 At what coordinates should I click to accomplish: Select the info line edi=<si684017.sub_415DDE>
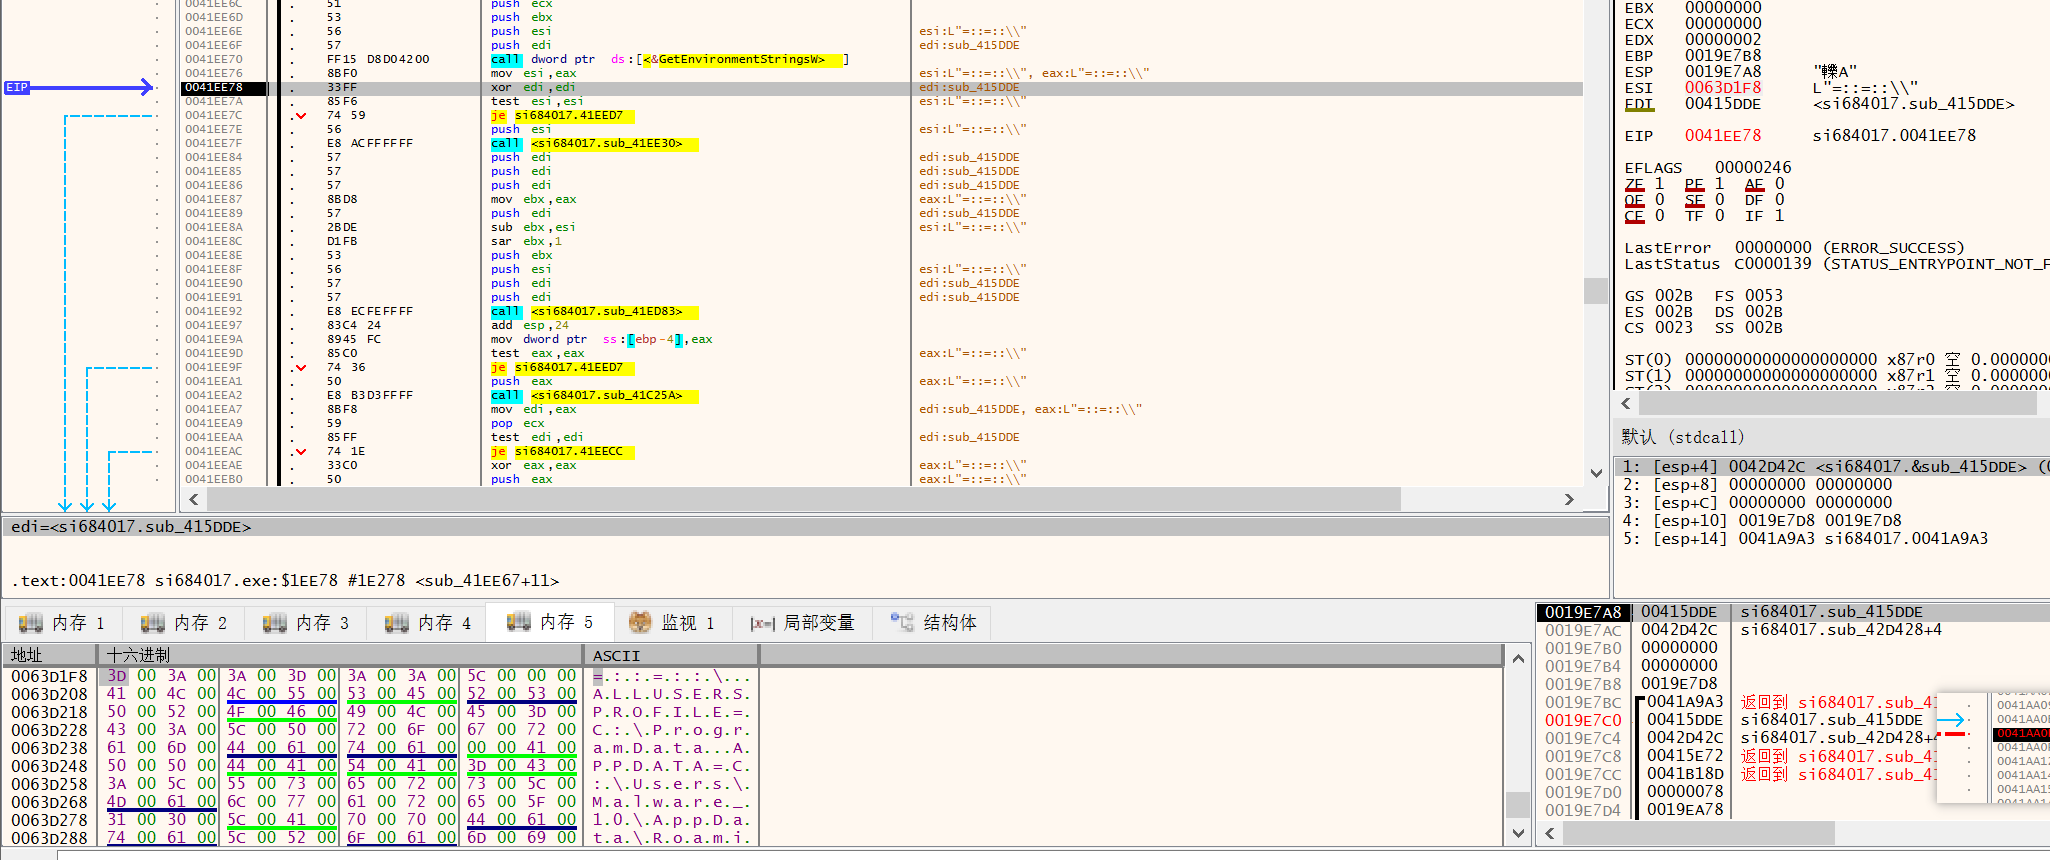click(x=132, y=527)
